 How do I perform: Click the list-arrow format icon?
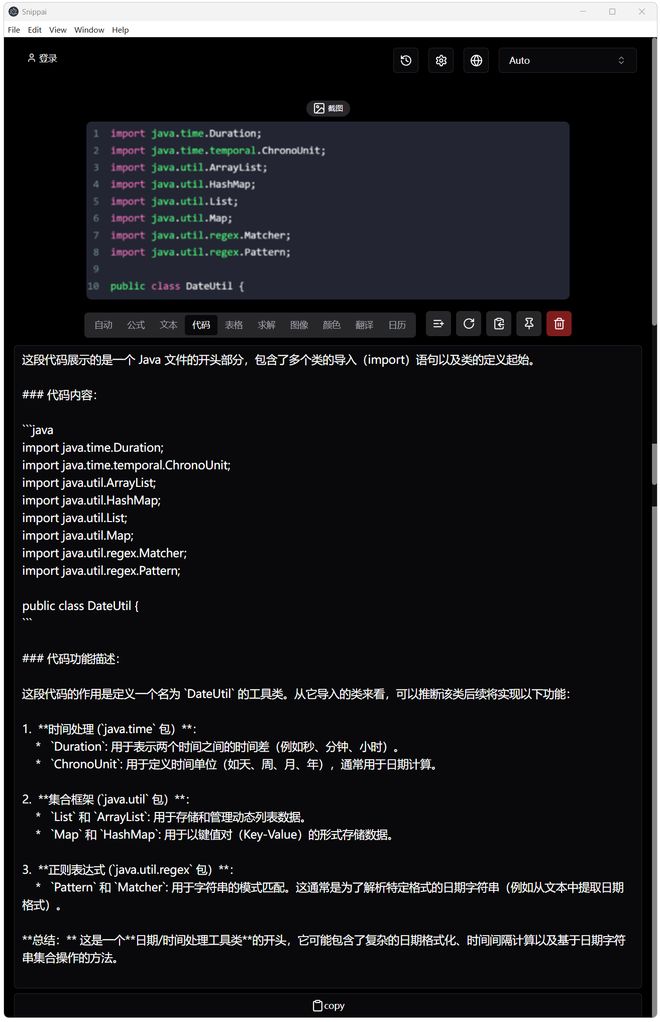pyautogui.click(x=438, y=324)
